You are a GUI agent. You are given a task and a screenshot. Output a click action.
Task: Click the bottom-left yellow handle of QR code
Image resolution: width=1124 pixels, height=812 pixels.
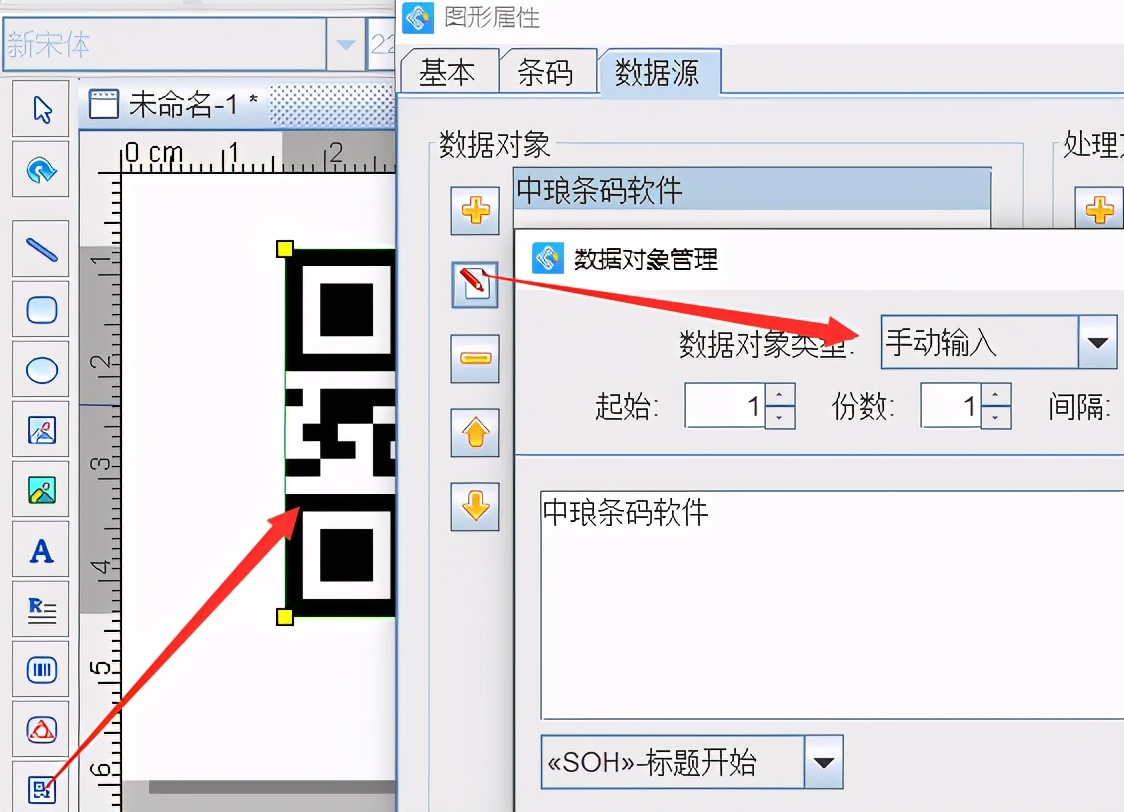[x=285, y=617]
